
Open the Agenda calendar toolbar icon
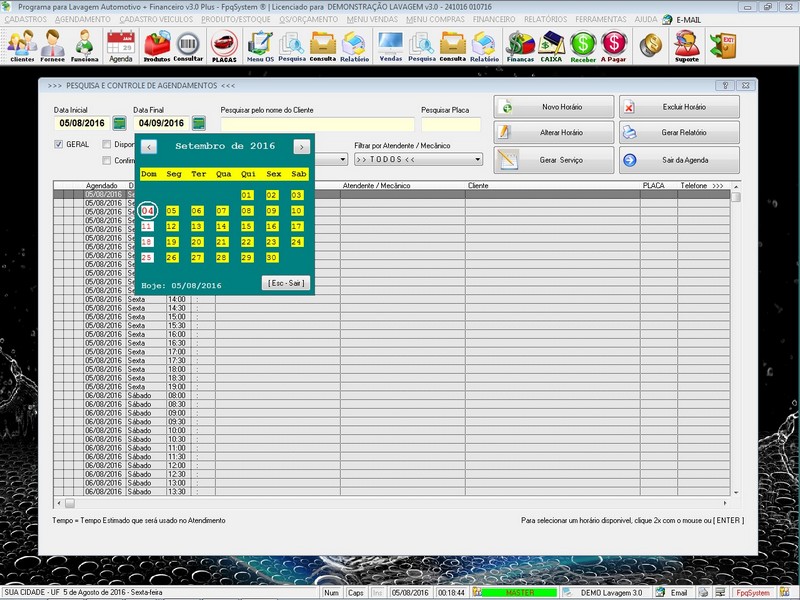pyautogui.click(x=121, y=46)
